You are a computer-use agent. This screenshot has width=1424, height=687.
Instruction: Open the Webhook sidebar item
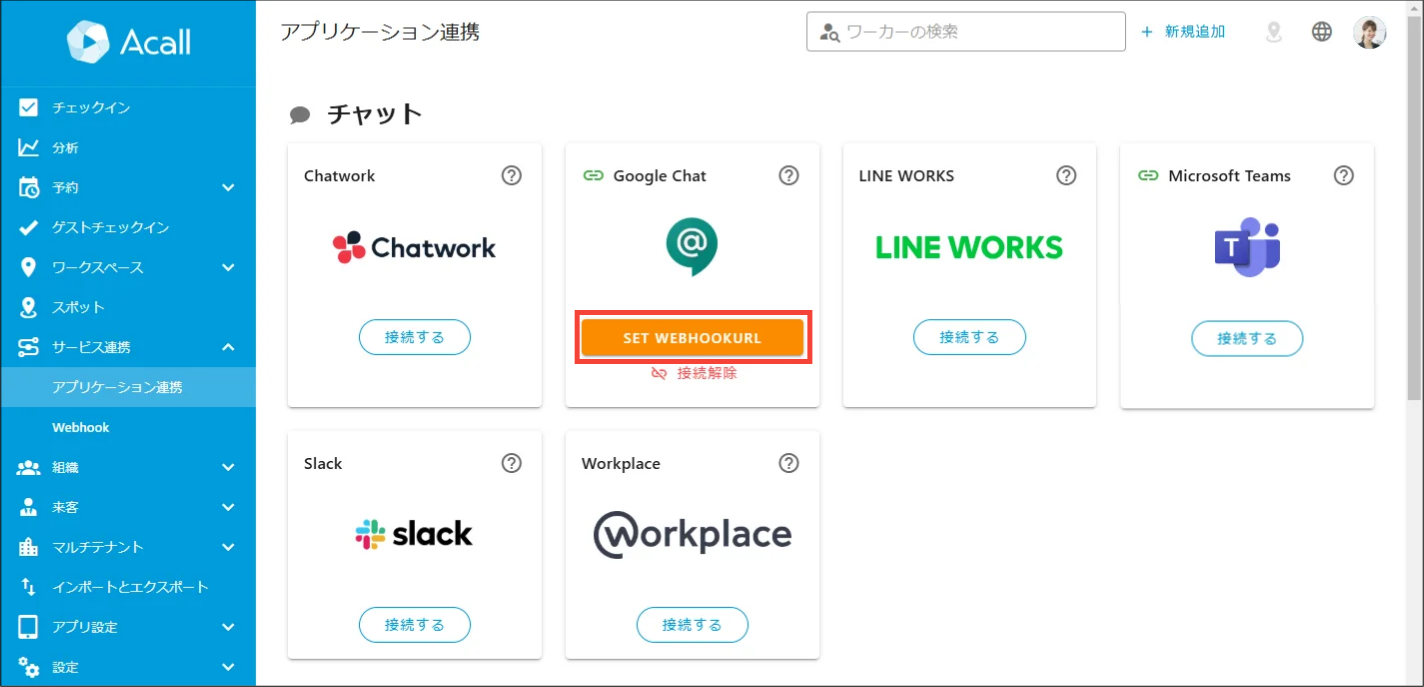click(128, 427)
